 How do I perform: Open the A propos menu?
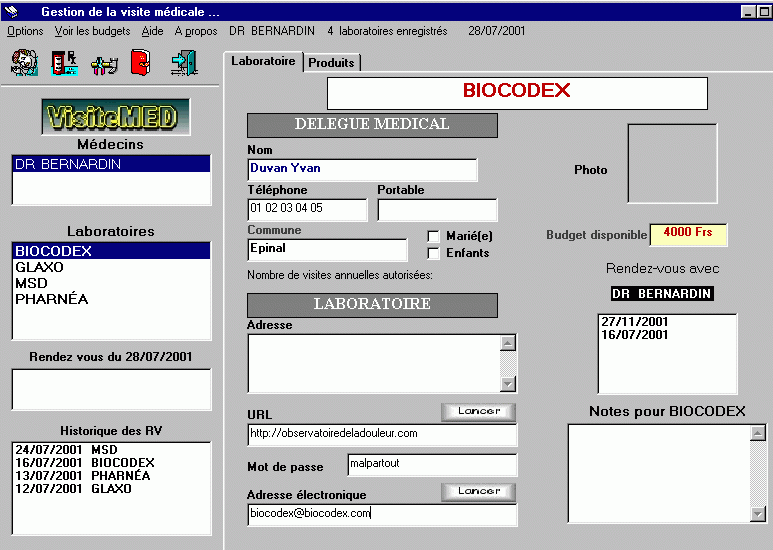tap(196, 31)
